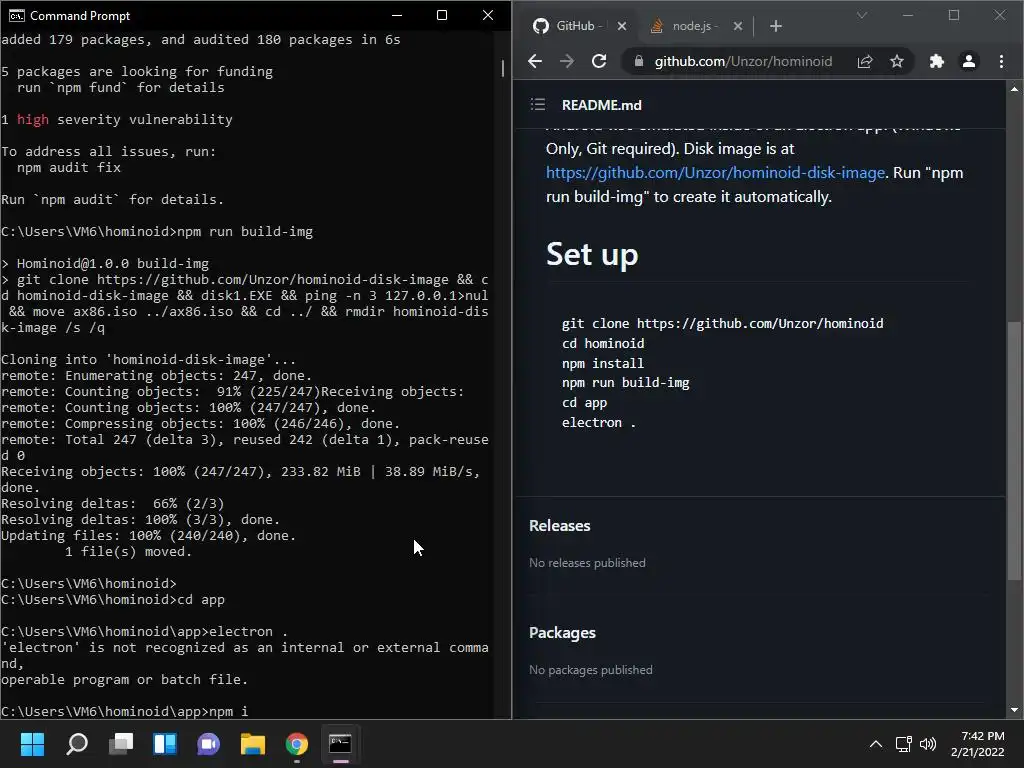
Task: Open Chrome tab search chevron
Action: click(x=862, y=15)
